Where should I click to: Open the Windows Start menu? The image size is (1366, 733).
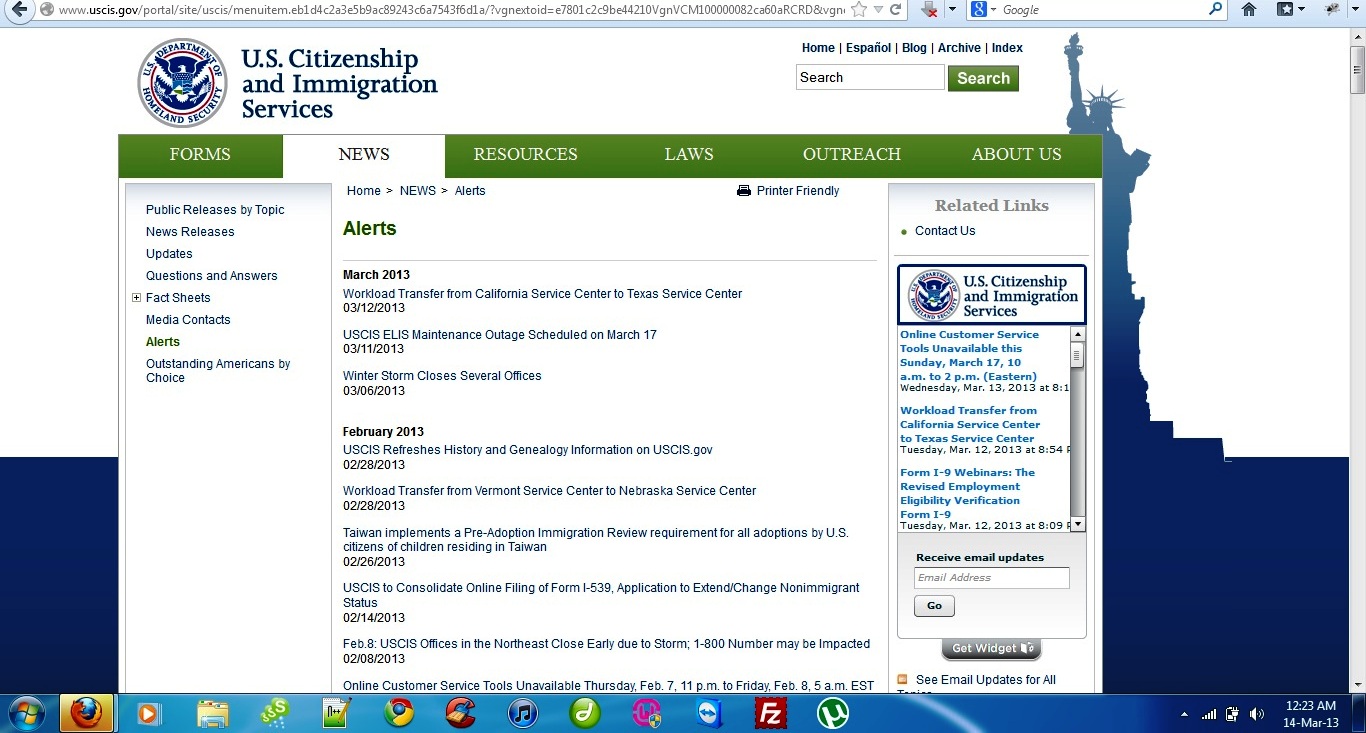26,713
